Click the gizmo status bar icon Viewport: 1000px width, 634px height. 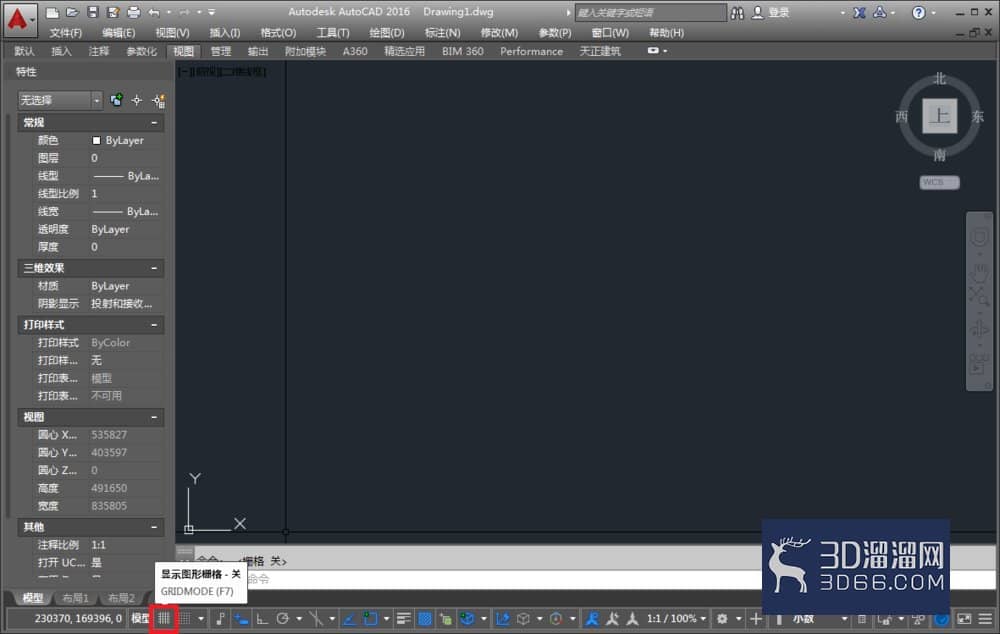pyautogui.click(x=556, y=619)
